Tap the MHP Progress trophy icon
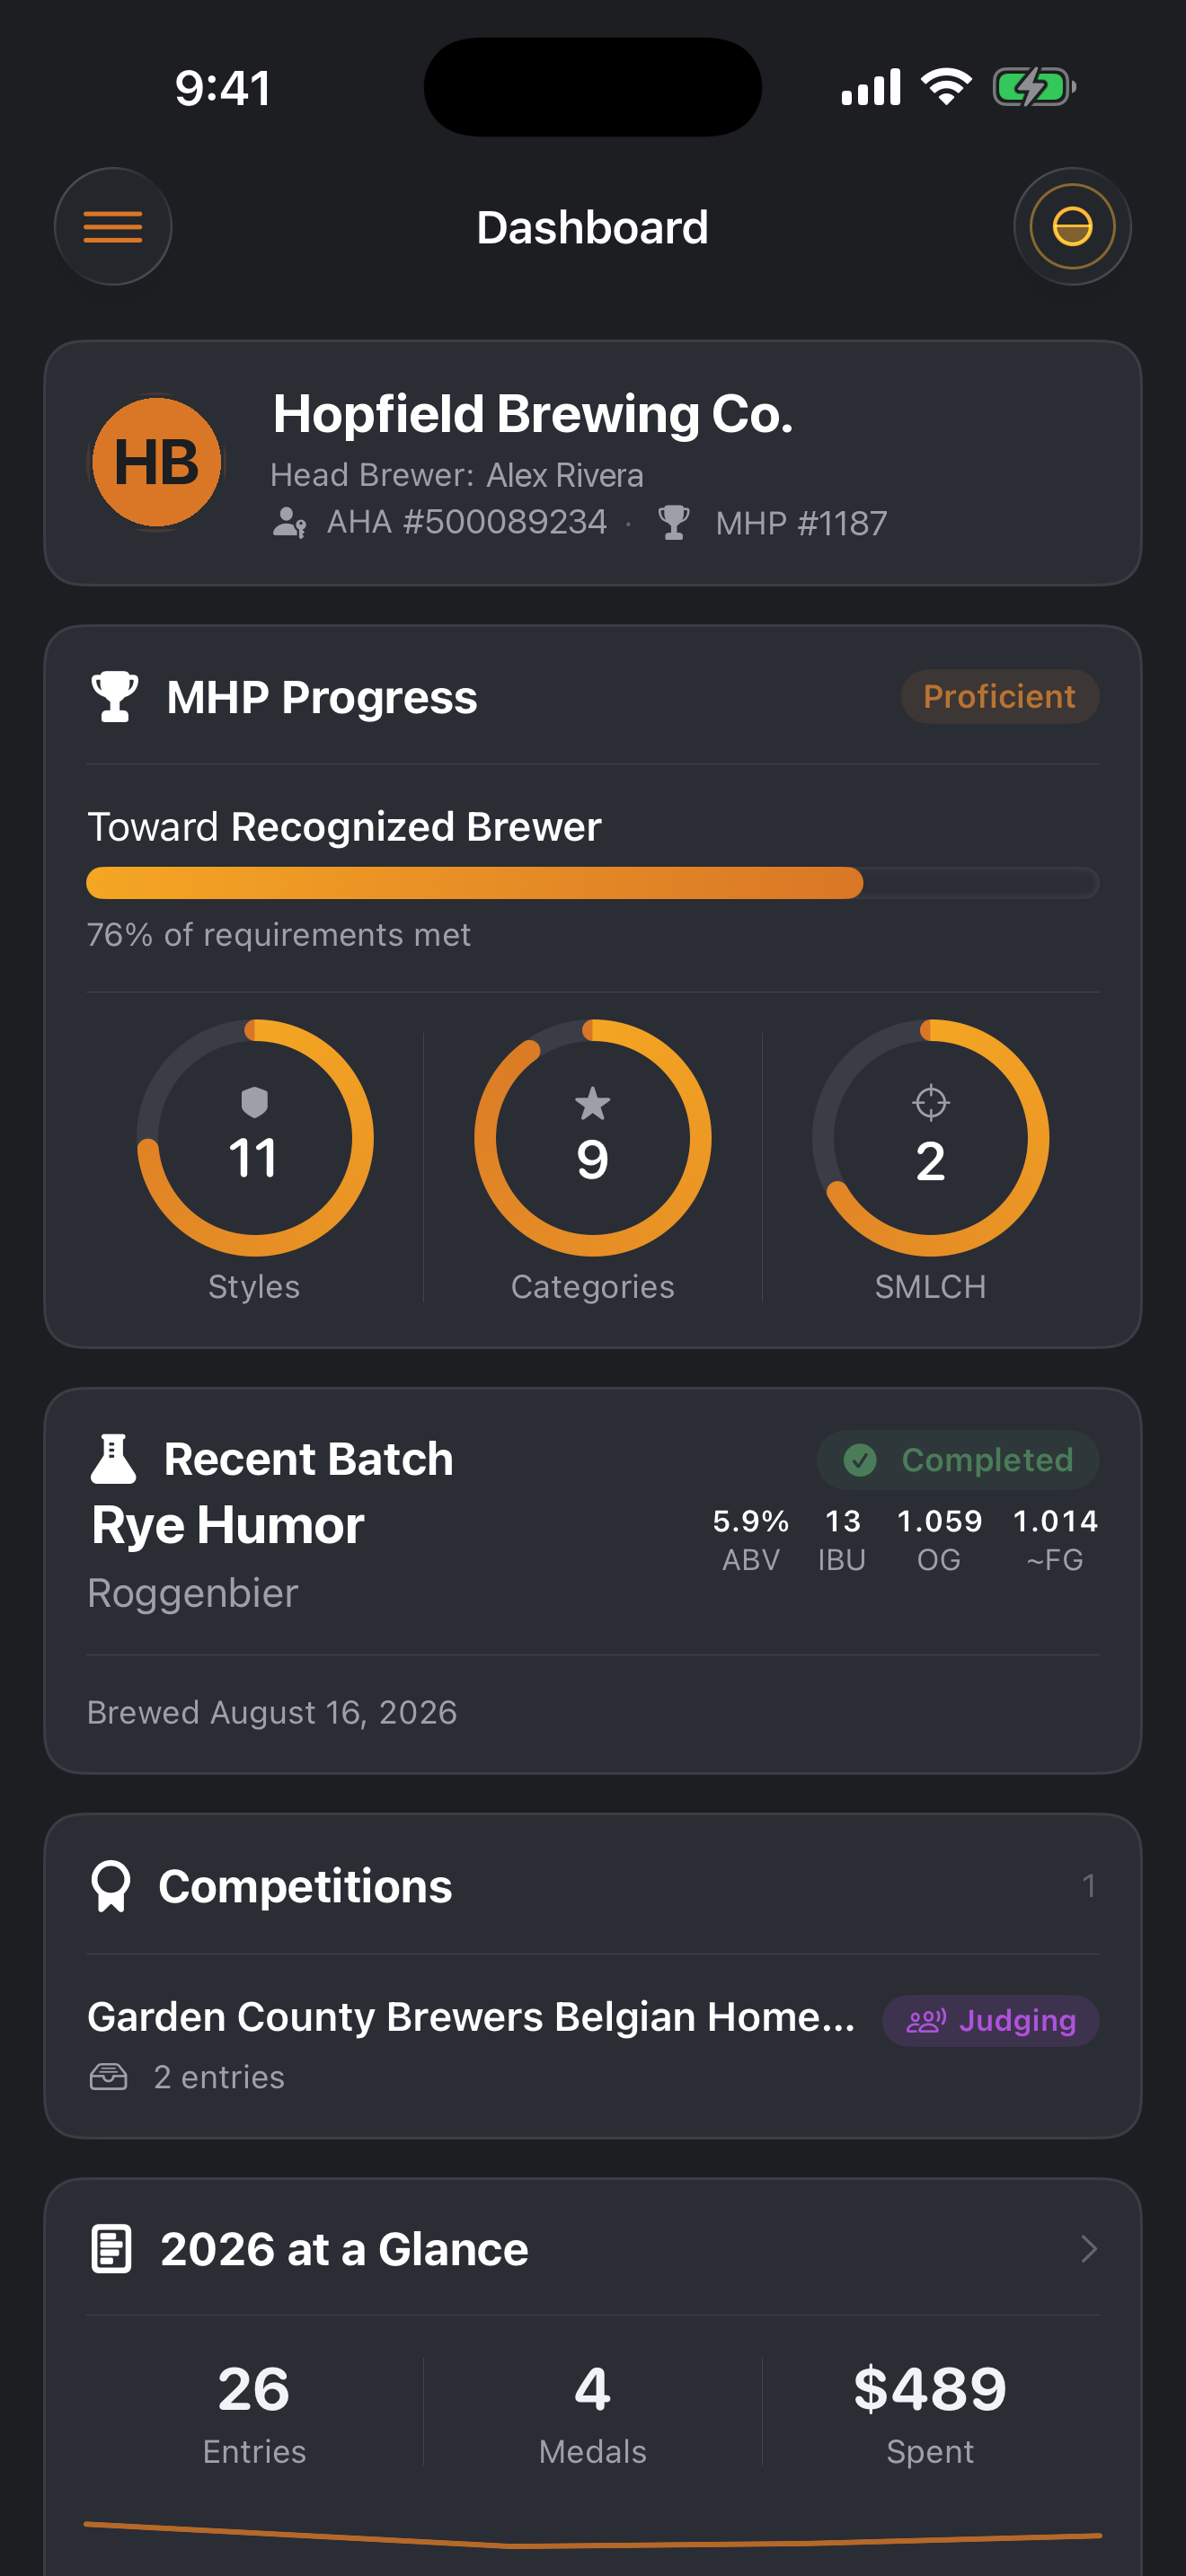1186x2576 pixels. pyautogui.click(x=115, y=697)
